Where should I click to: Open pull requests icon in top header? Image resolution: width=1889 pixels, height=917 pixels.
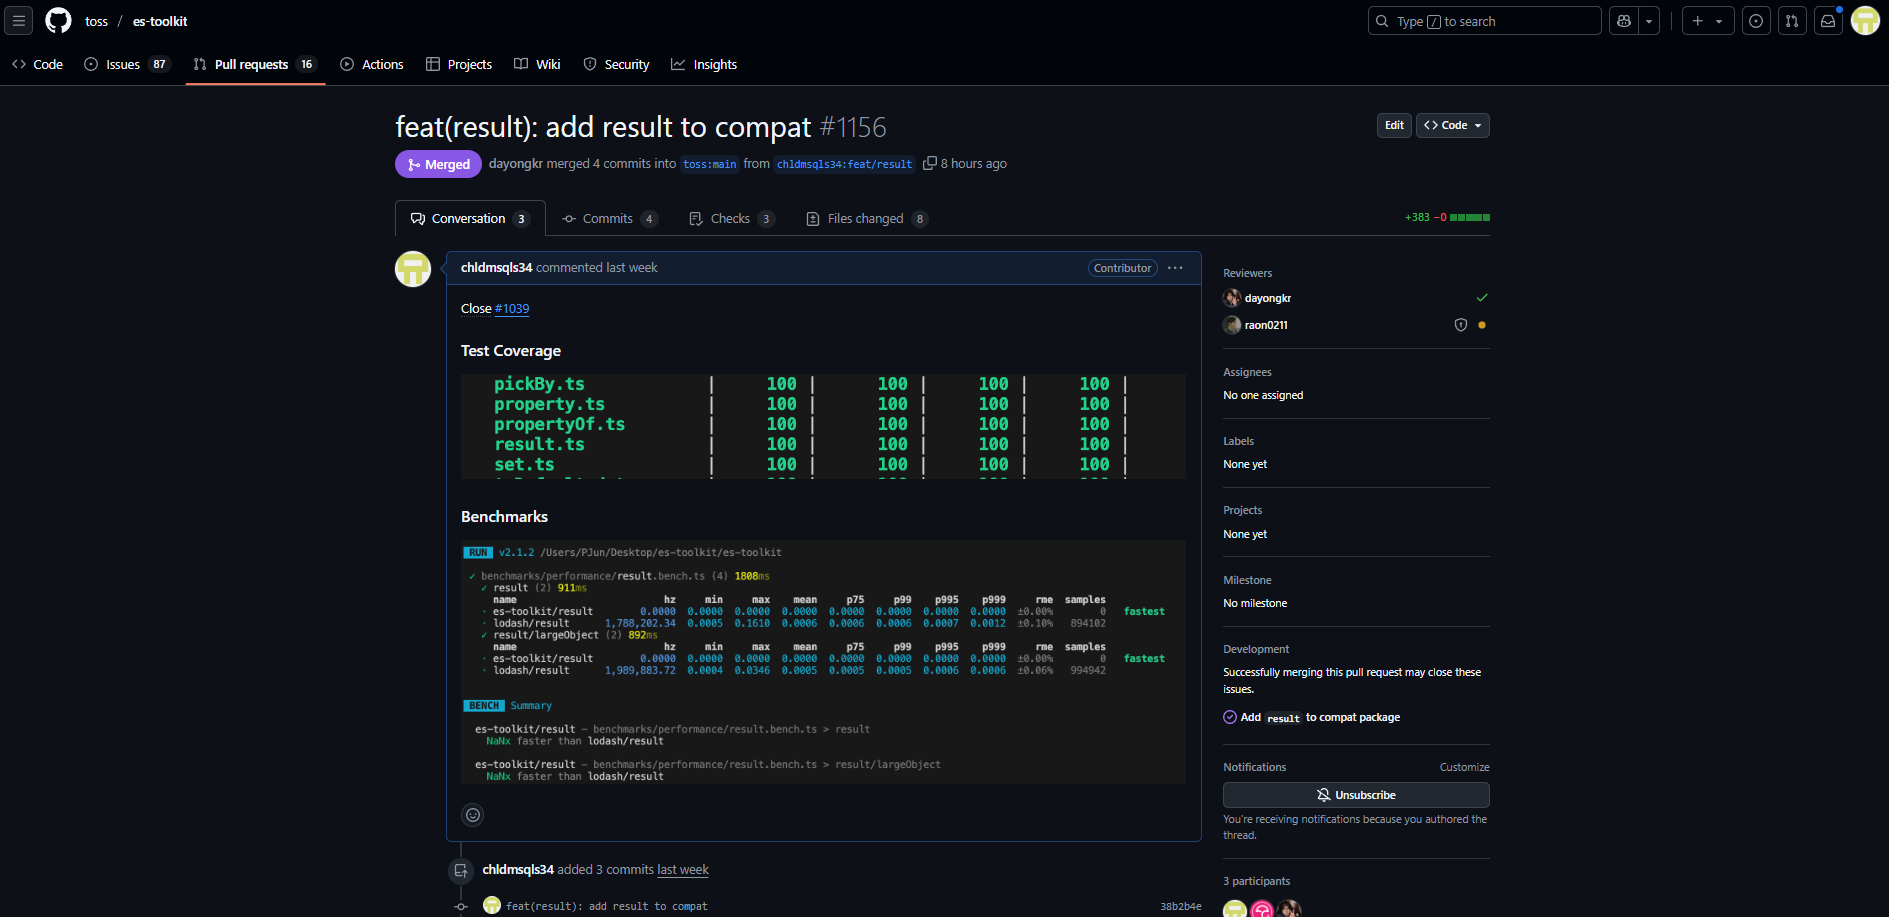(x=1792, y=21)
